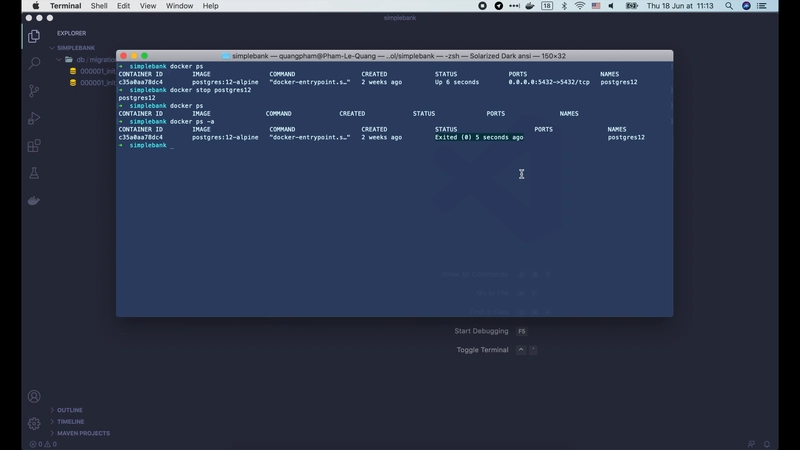Click the EXPLORER panel header
800x450 pixels.
point(71,33)
